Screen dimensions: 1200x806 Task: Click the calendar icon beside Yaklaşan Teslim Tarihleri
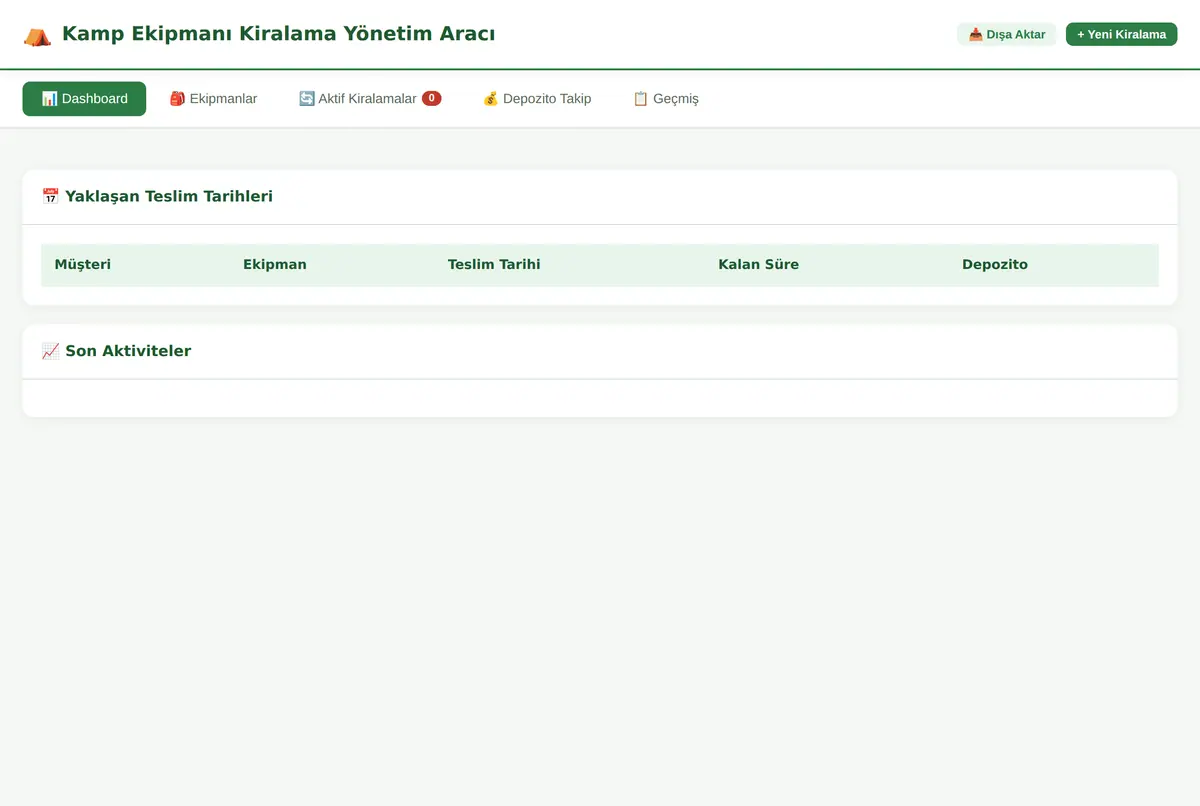[50, 196]
